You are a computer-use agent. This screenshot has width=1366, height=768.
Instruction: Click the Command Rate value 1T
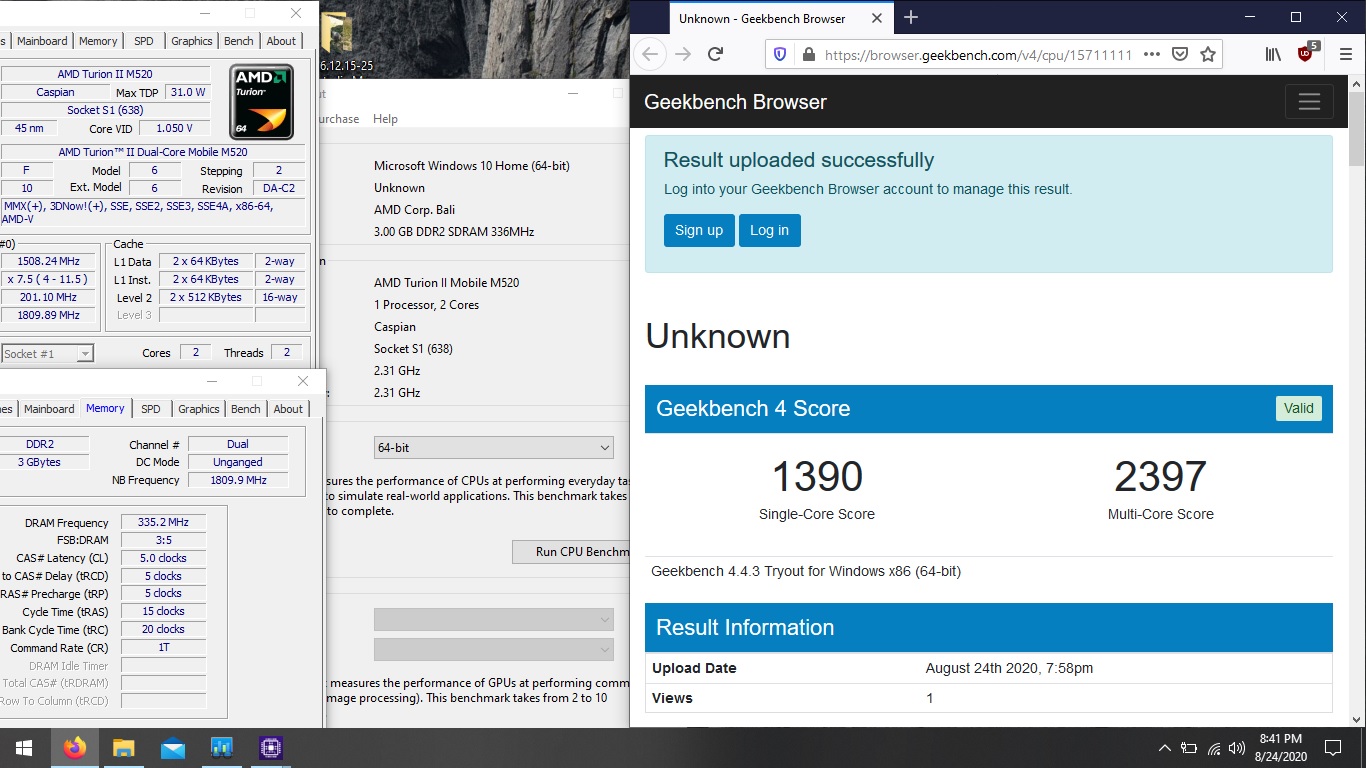click(x=163, y=647)
